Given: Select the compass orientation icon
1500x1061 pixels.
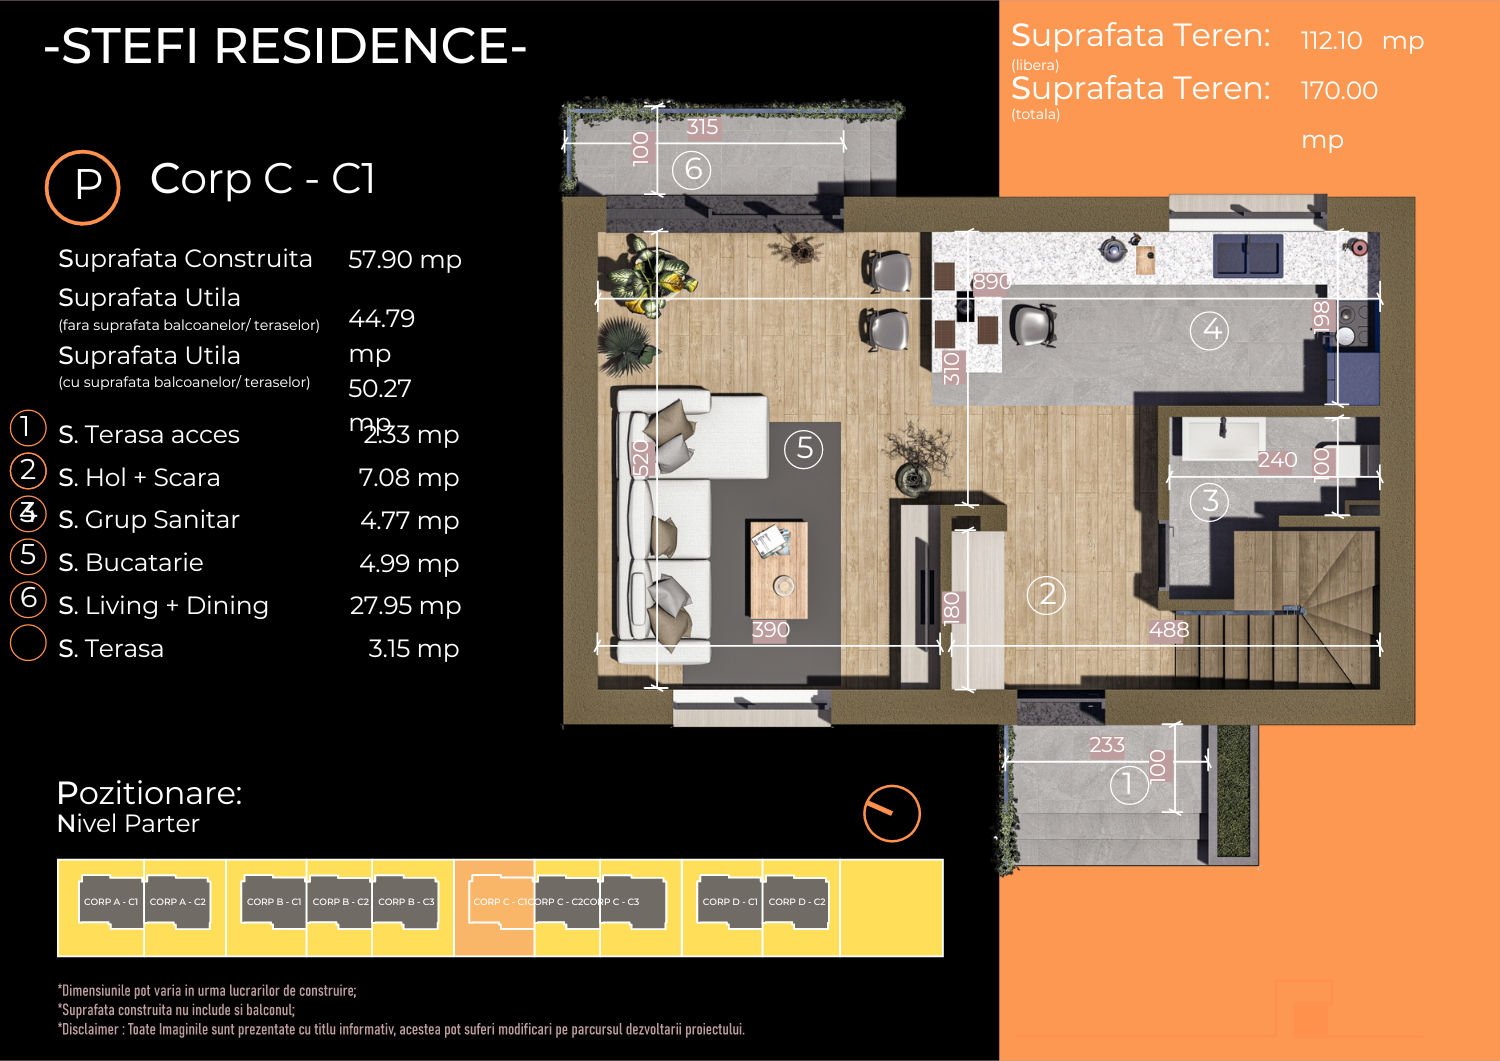Looking at the screenshot, I should [890, 813].
